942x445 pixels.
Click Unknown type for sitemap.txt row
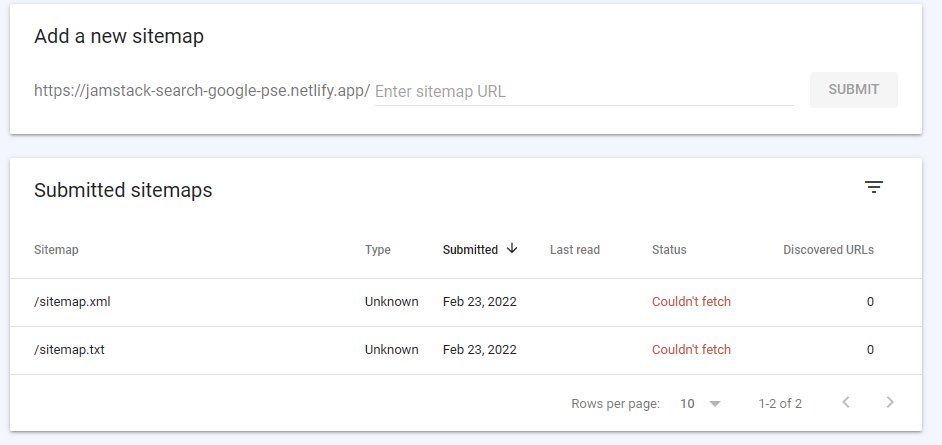(x=391, y=350)
